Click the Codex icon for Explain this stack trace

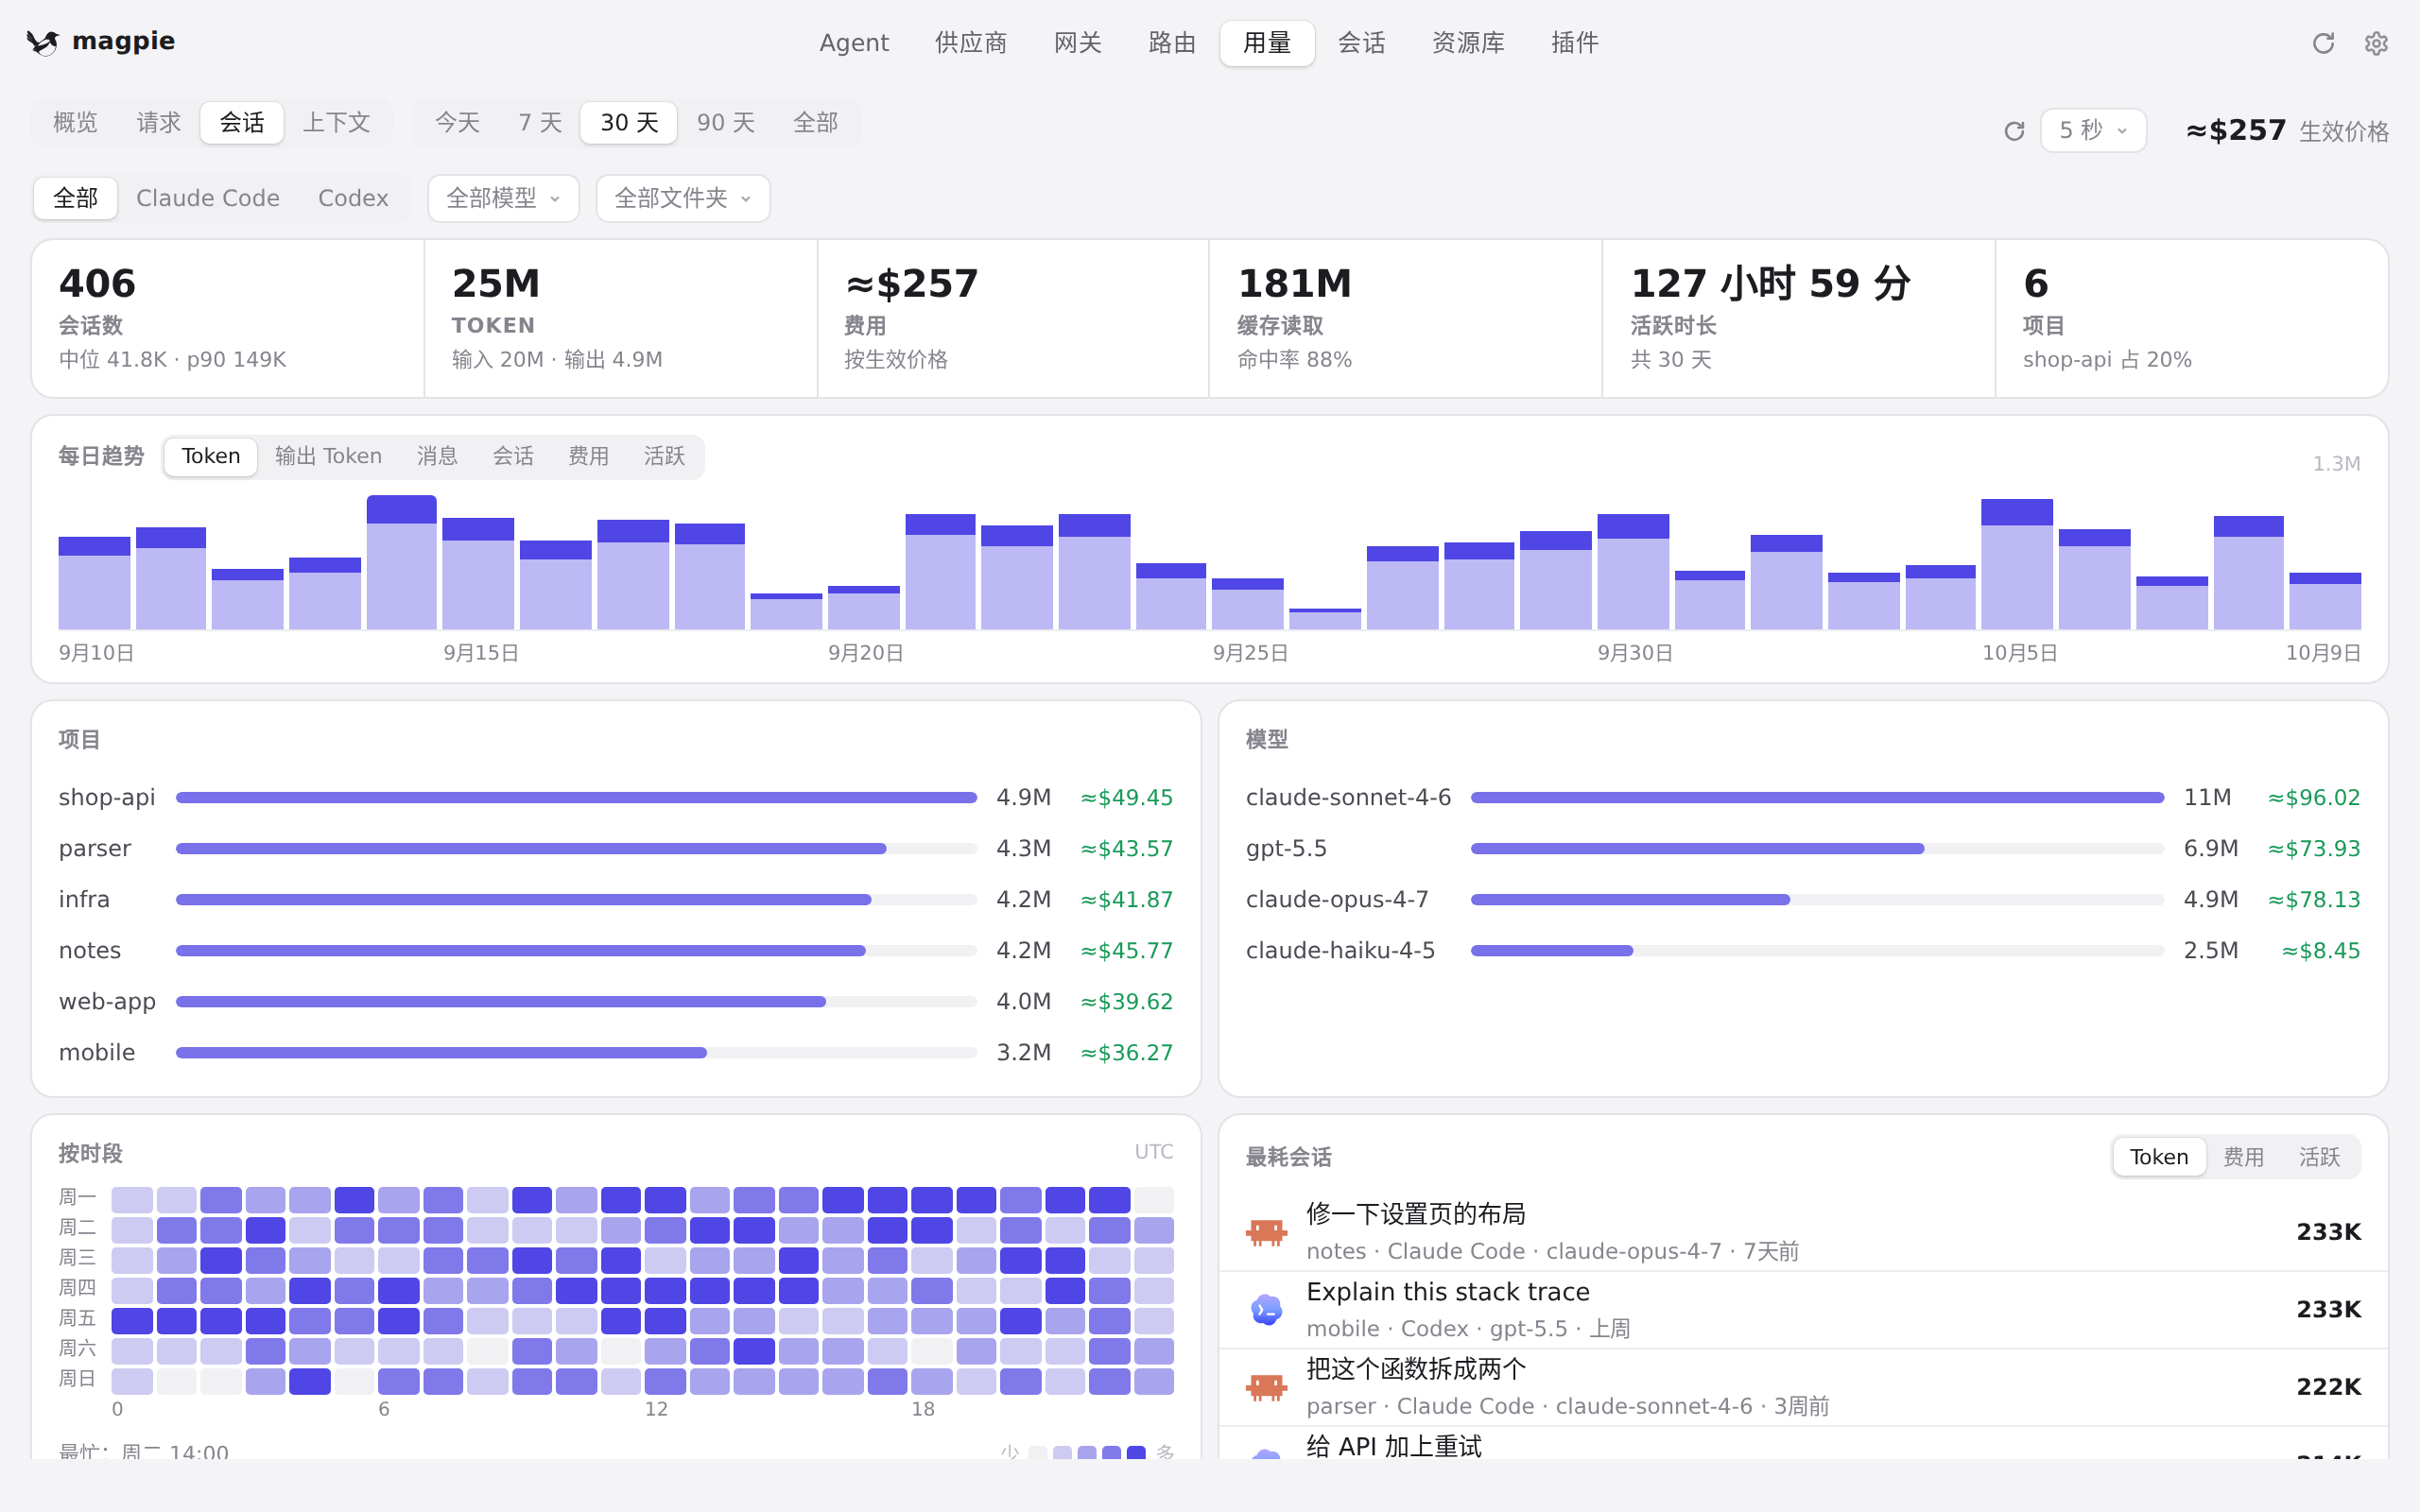[x=1267, y=1309]
